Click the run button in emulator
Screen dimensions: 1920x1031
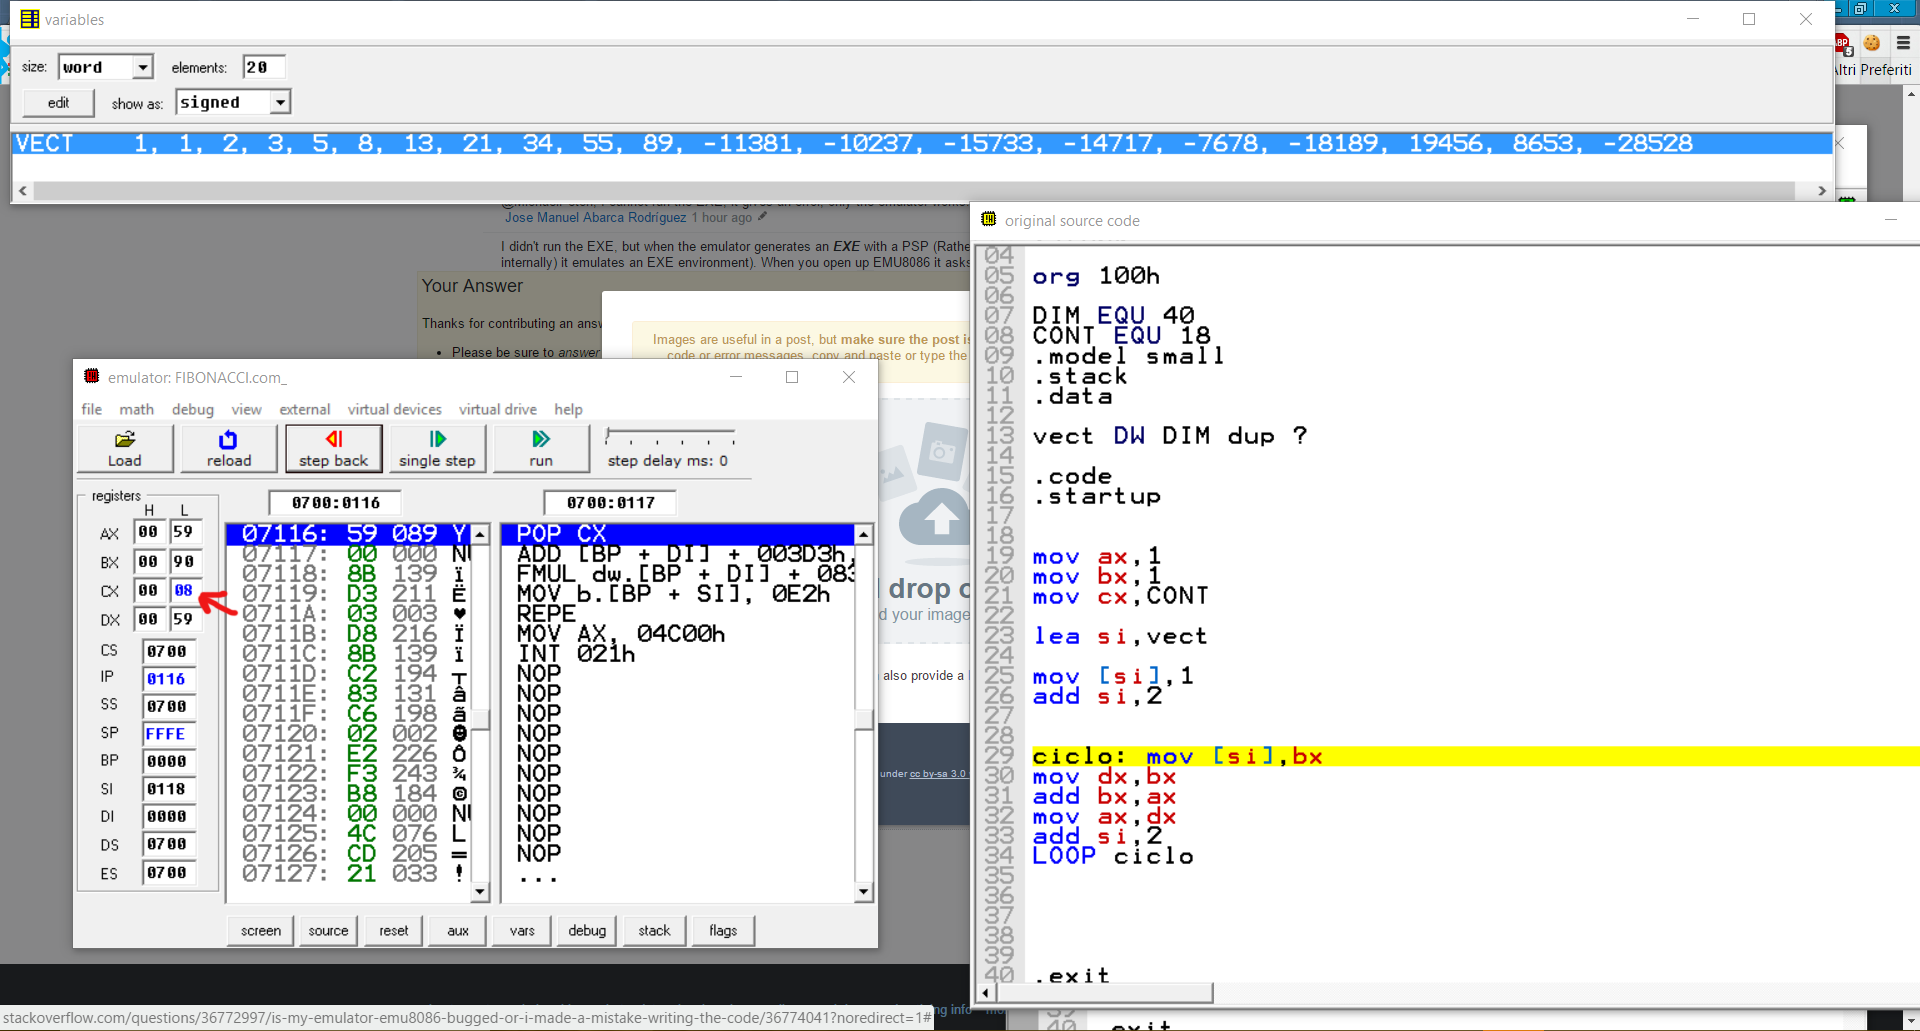point(541,448)
